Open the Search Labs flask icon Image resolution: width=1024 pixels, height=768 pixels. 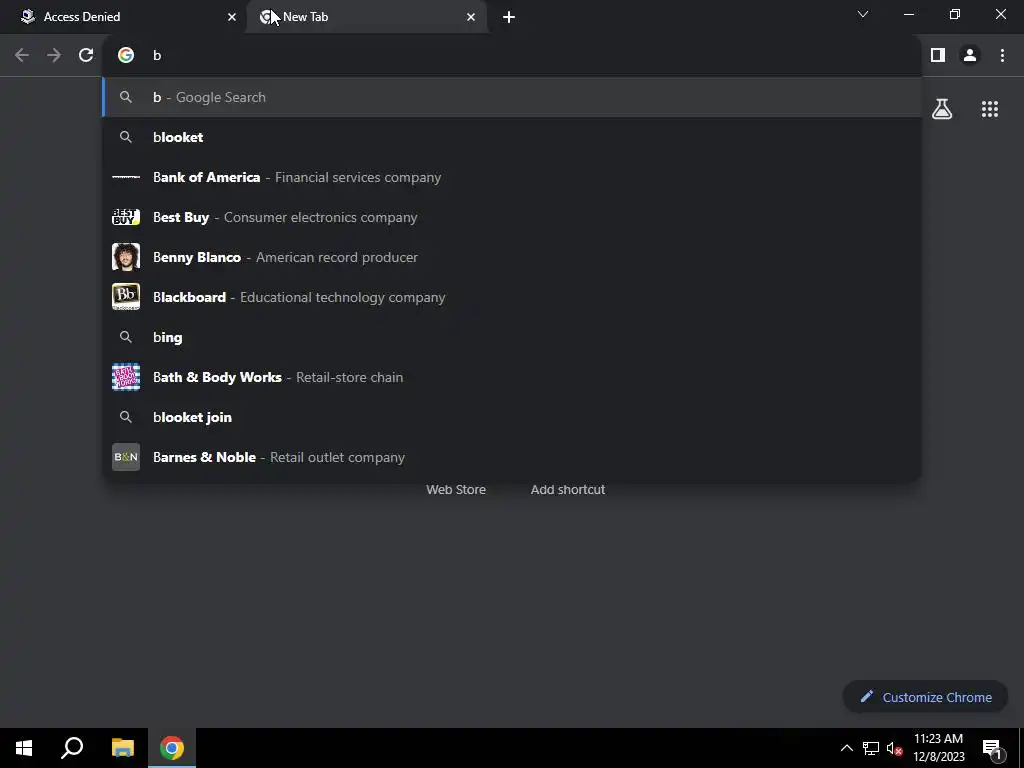942,109
